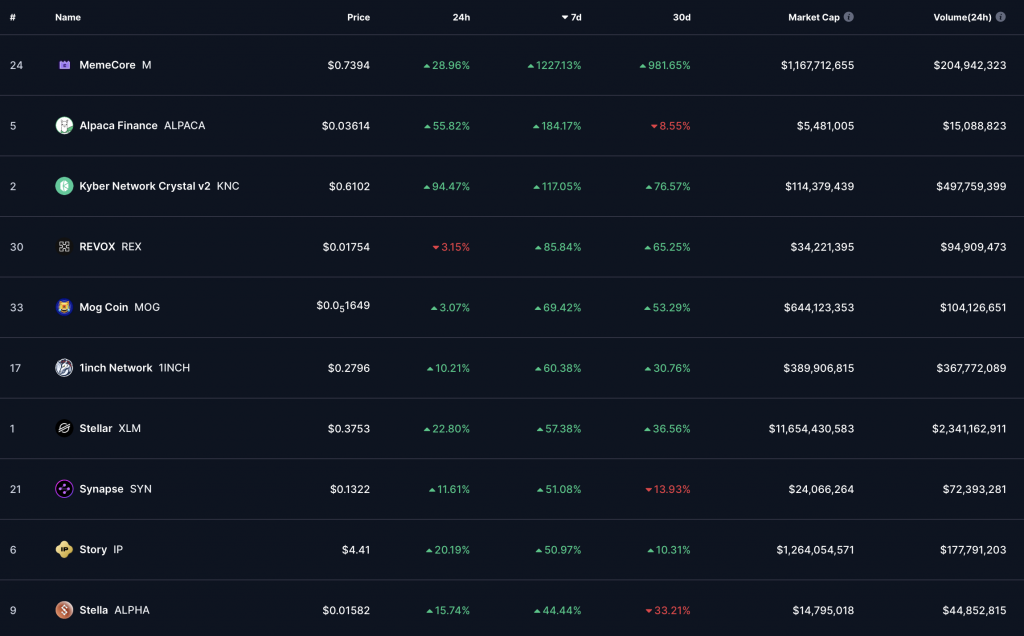Image resolution: width=1024 pixels, height=636 pixels.
Task: Sort table by the 24h column header
Action: pos(461,17)
